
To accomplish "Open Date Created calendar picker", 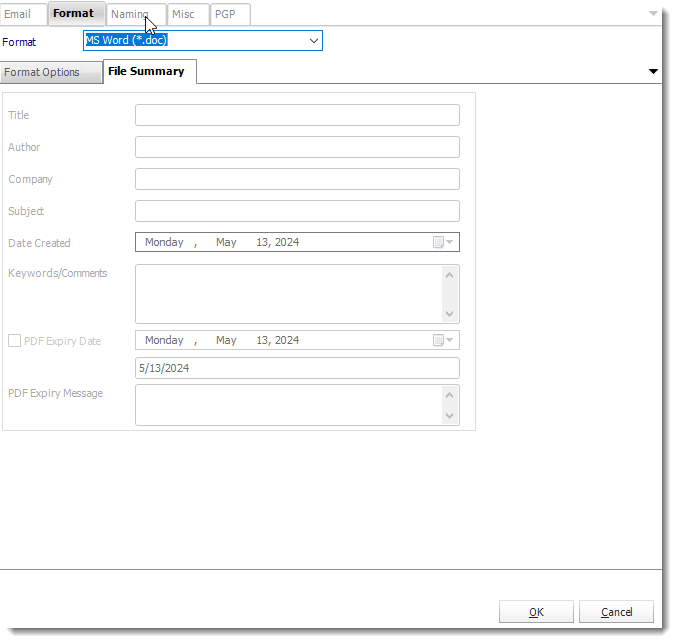I will click(x=443, y=242).
